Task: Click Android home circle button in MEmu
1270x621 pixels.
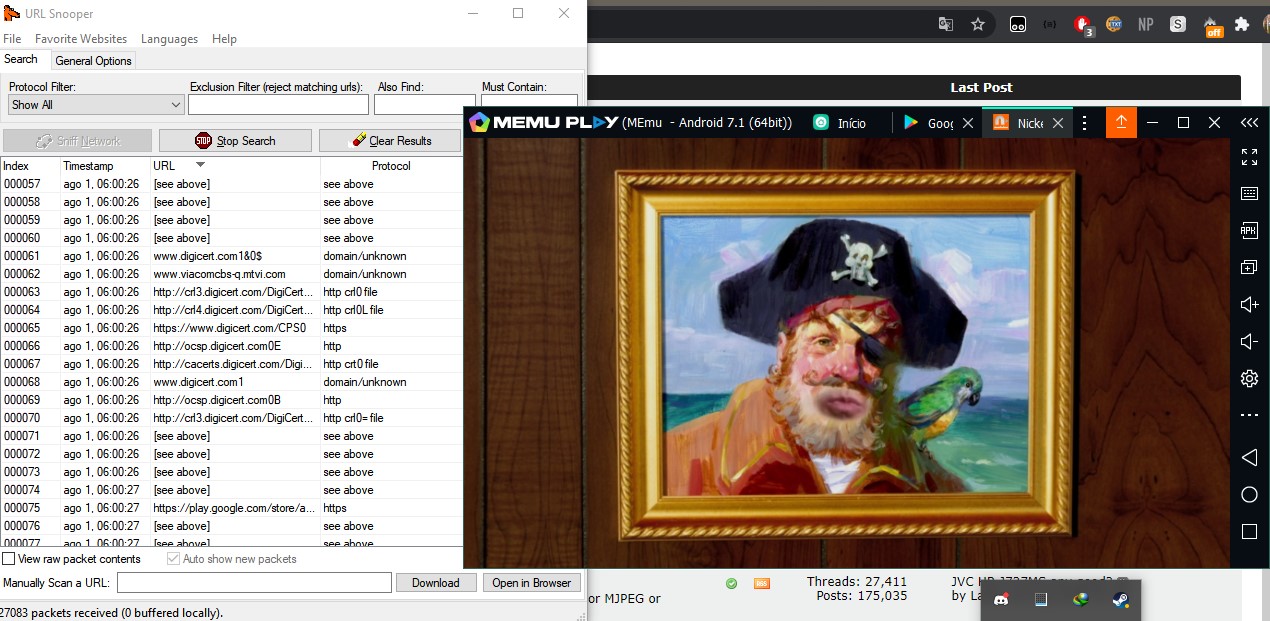Action: [x=1249, y=495]
